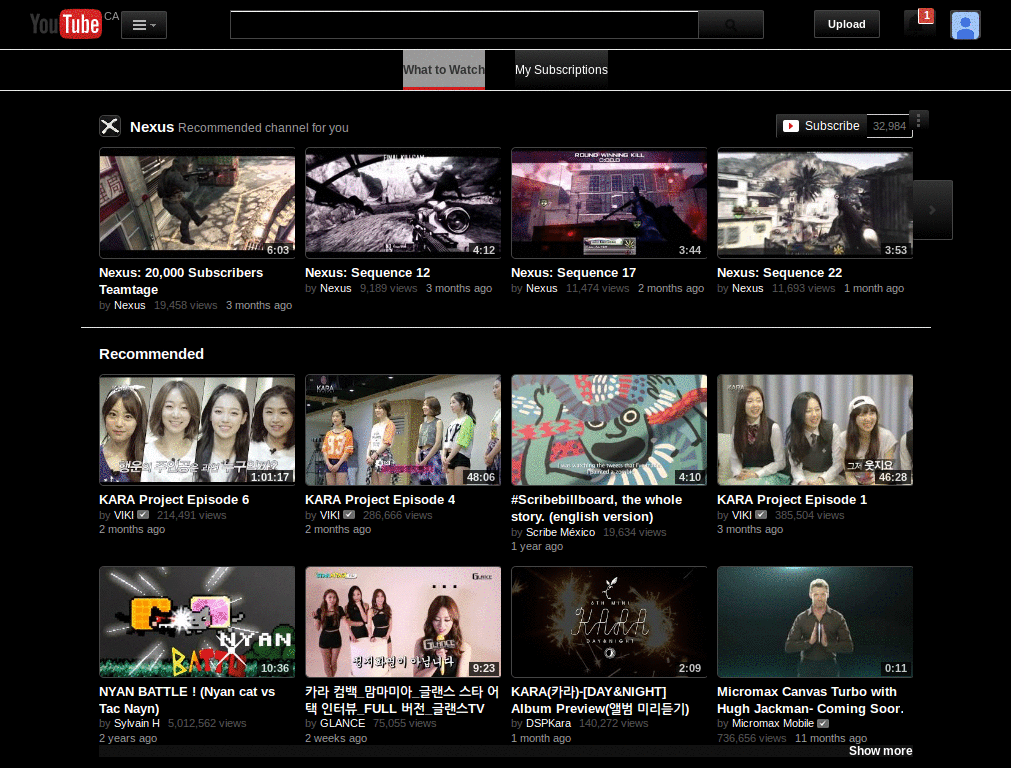Image resolution: width=1024 pixels, height=768 pixels.
Task: Open KARA Project Episode 6 thumbnail
Action: [x=197, y=430]
